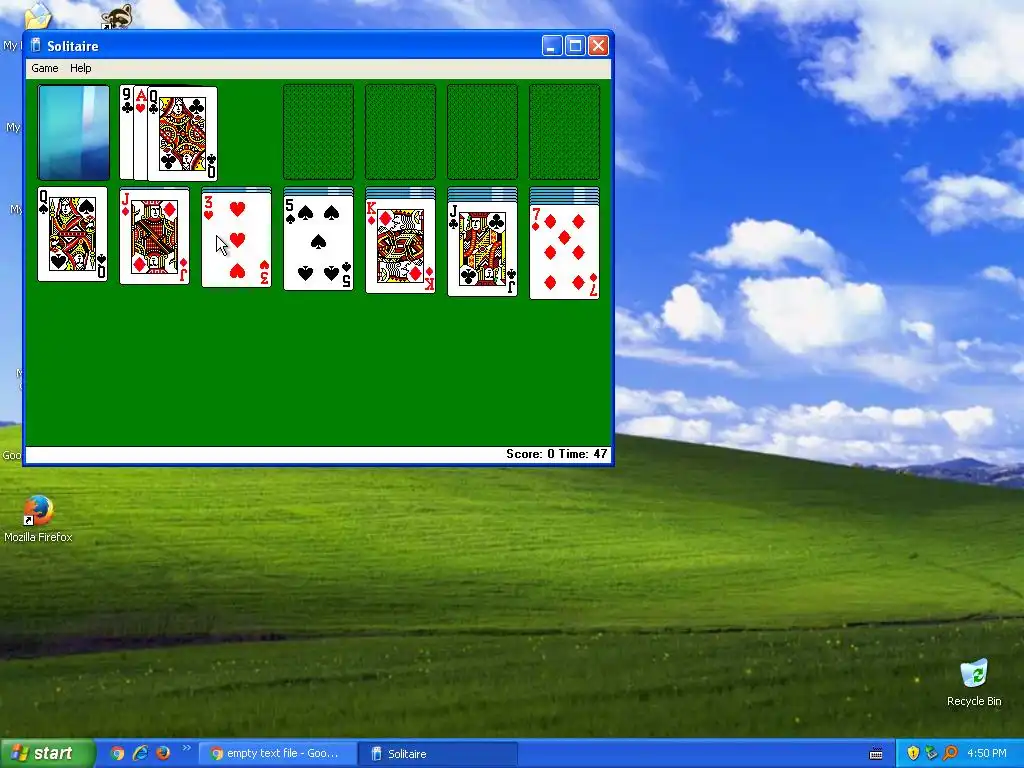Expand the Quick Launch overflow chevron

[x=186, y=748]
